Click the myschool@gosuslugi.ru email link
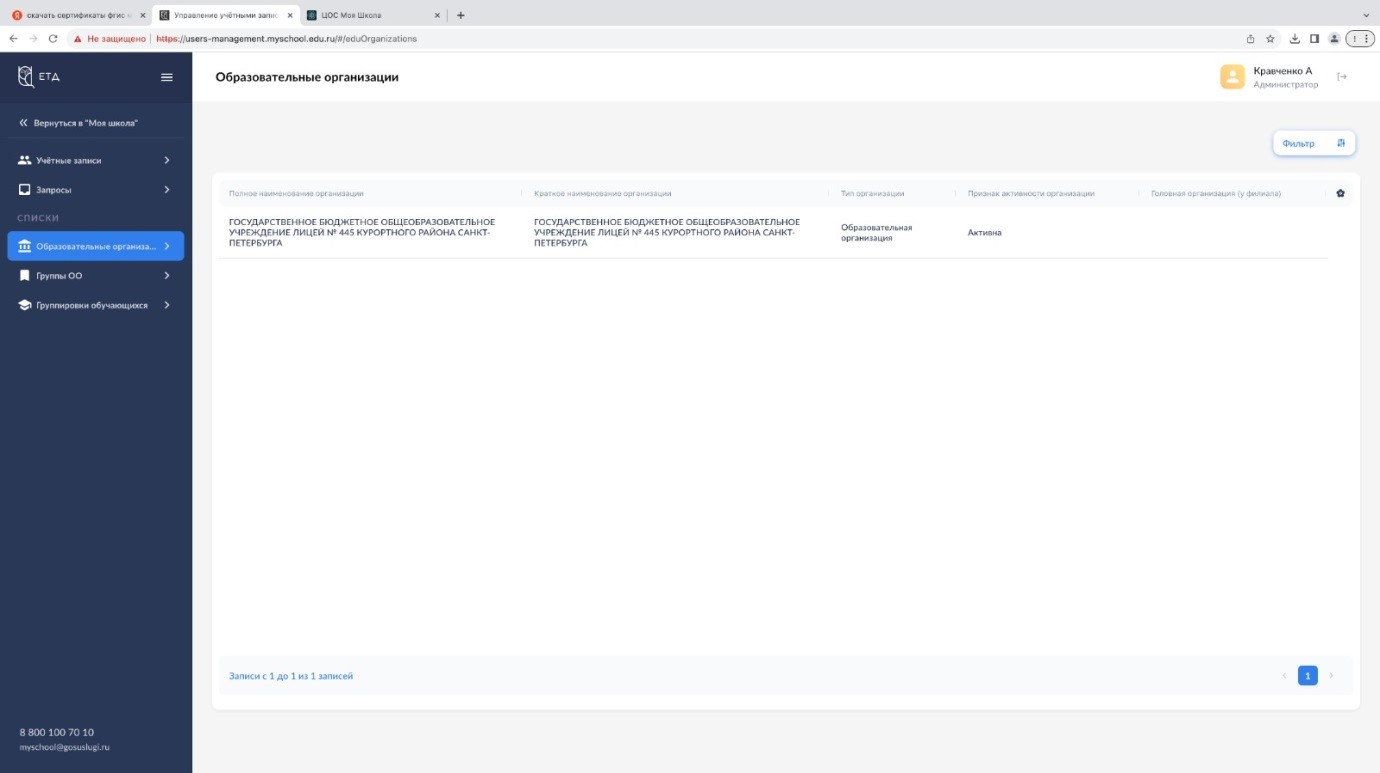This screenshot has width=1380, height=773. click(x=64, y=747)
